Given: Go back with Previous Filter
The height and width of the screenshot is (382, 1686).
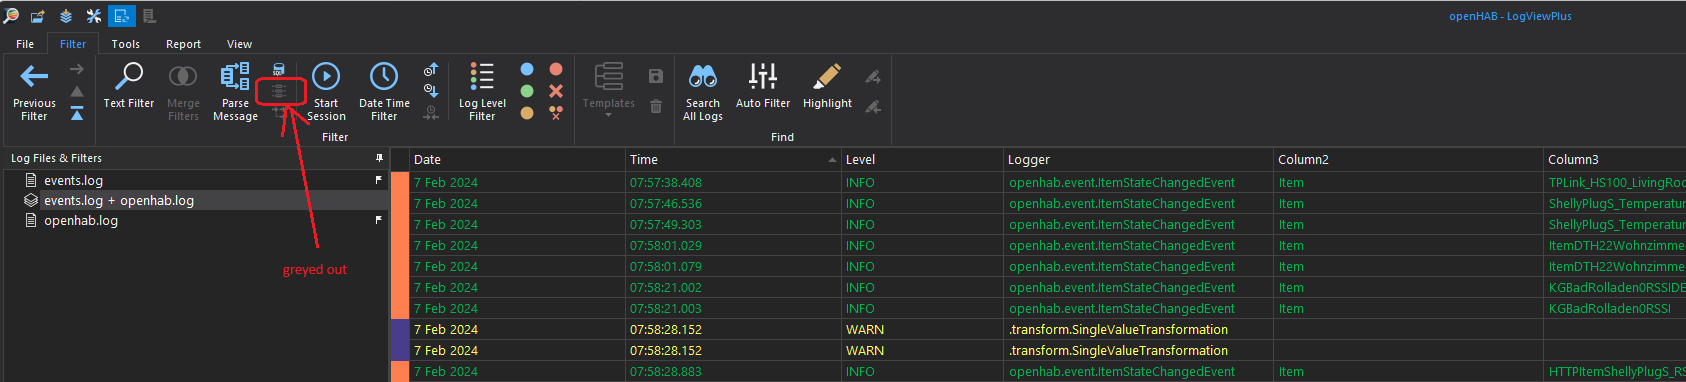Looking at the screenshot, I should tap(34, 92).
